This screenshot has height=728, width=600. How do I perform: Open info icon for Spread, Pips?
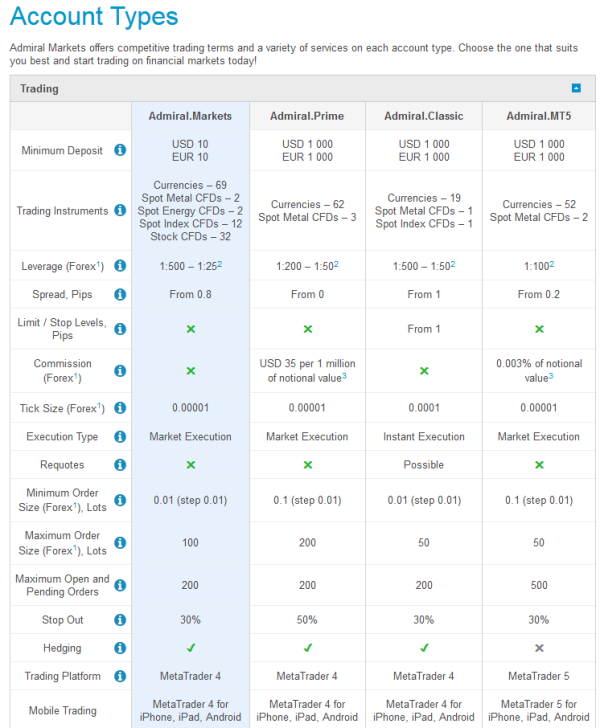120,294
